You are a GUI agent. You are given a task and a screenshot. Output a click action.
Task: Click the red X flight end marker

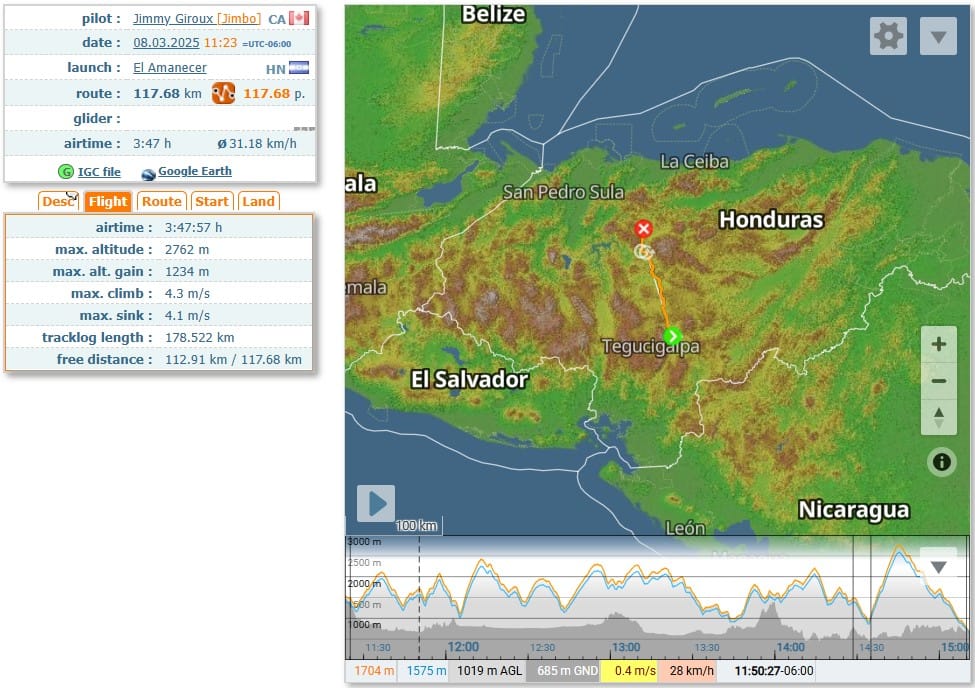643,228
